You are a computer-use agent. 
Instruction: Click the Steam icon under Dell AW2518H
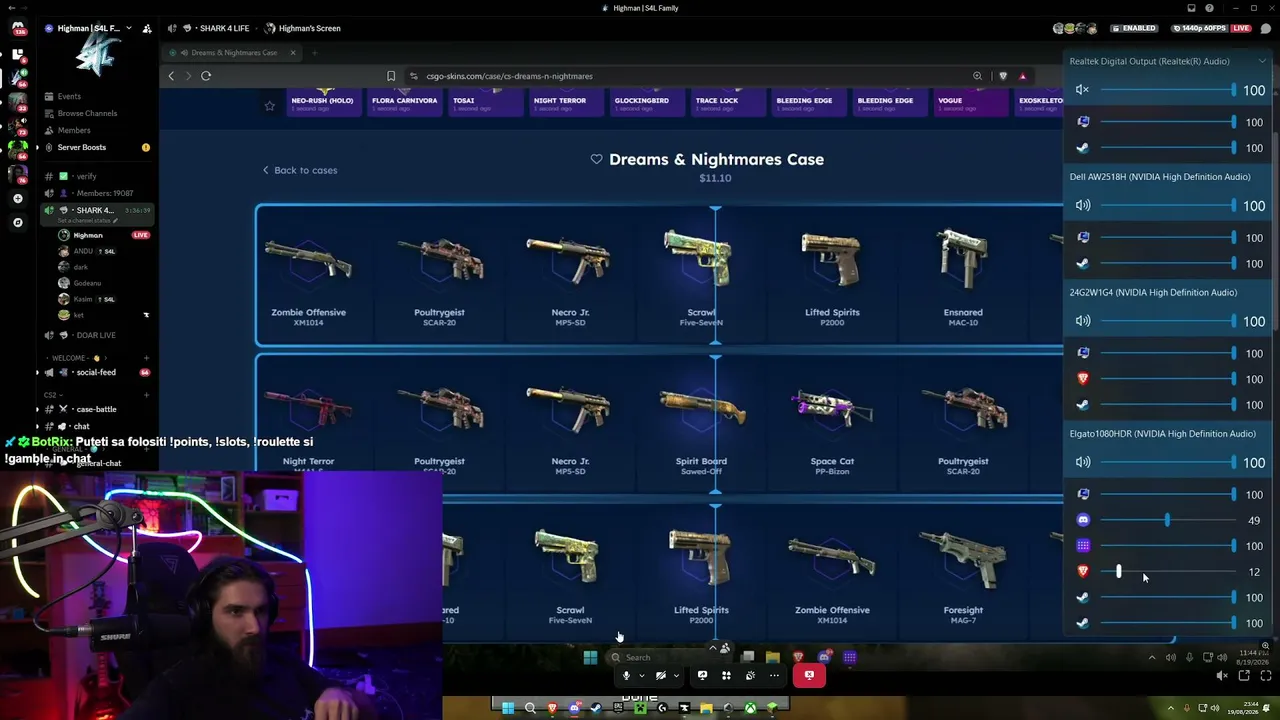point(1083,263)
